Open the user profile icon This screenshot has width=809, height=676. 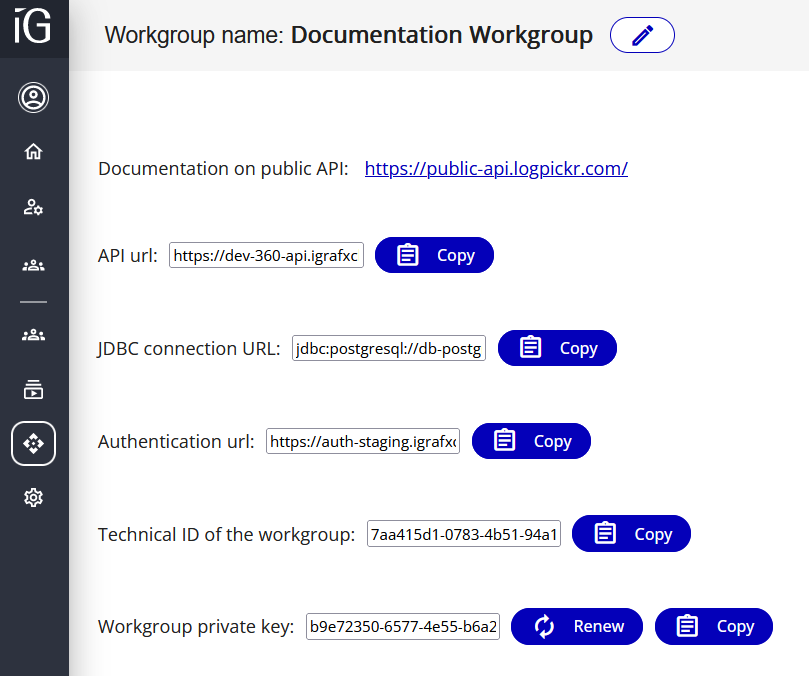point(34,98)
